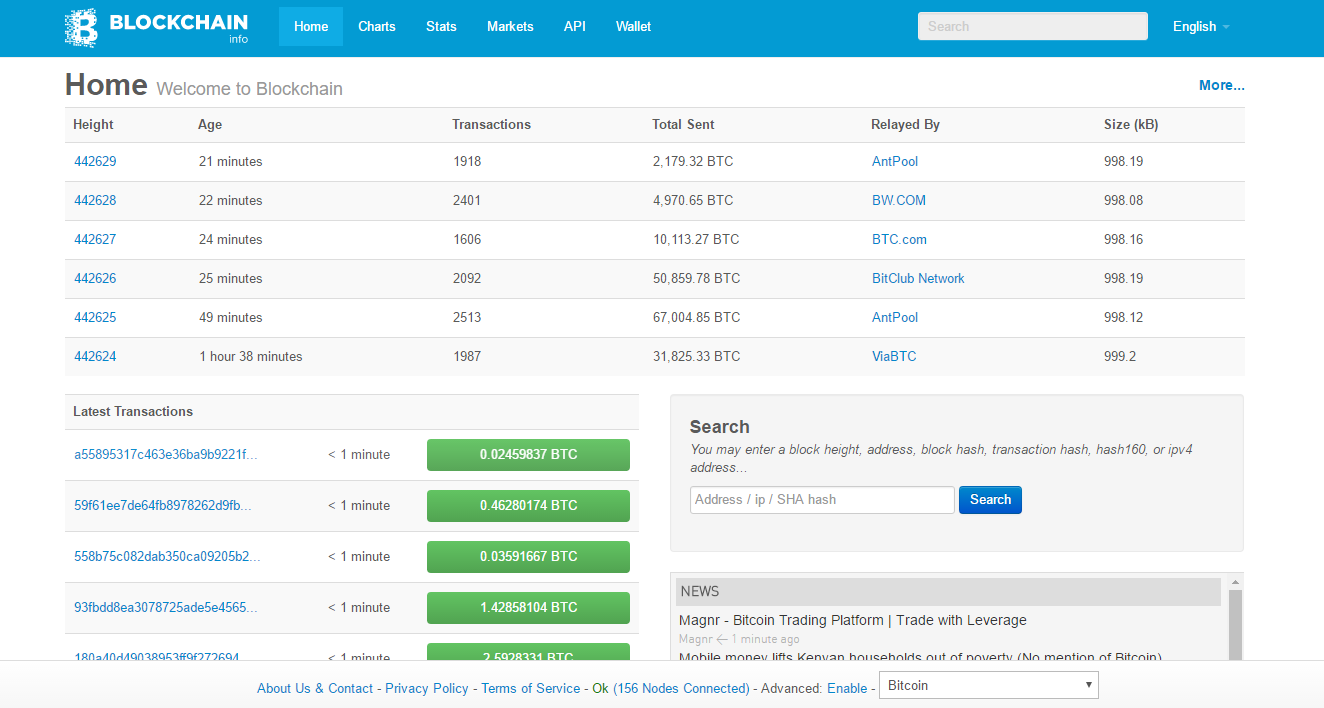Viewport: 1324px width, 708px height.
Task: Click the NEWS panel header
Action: 948,591
